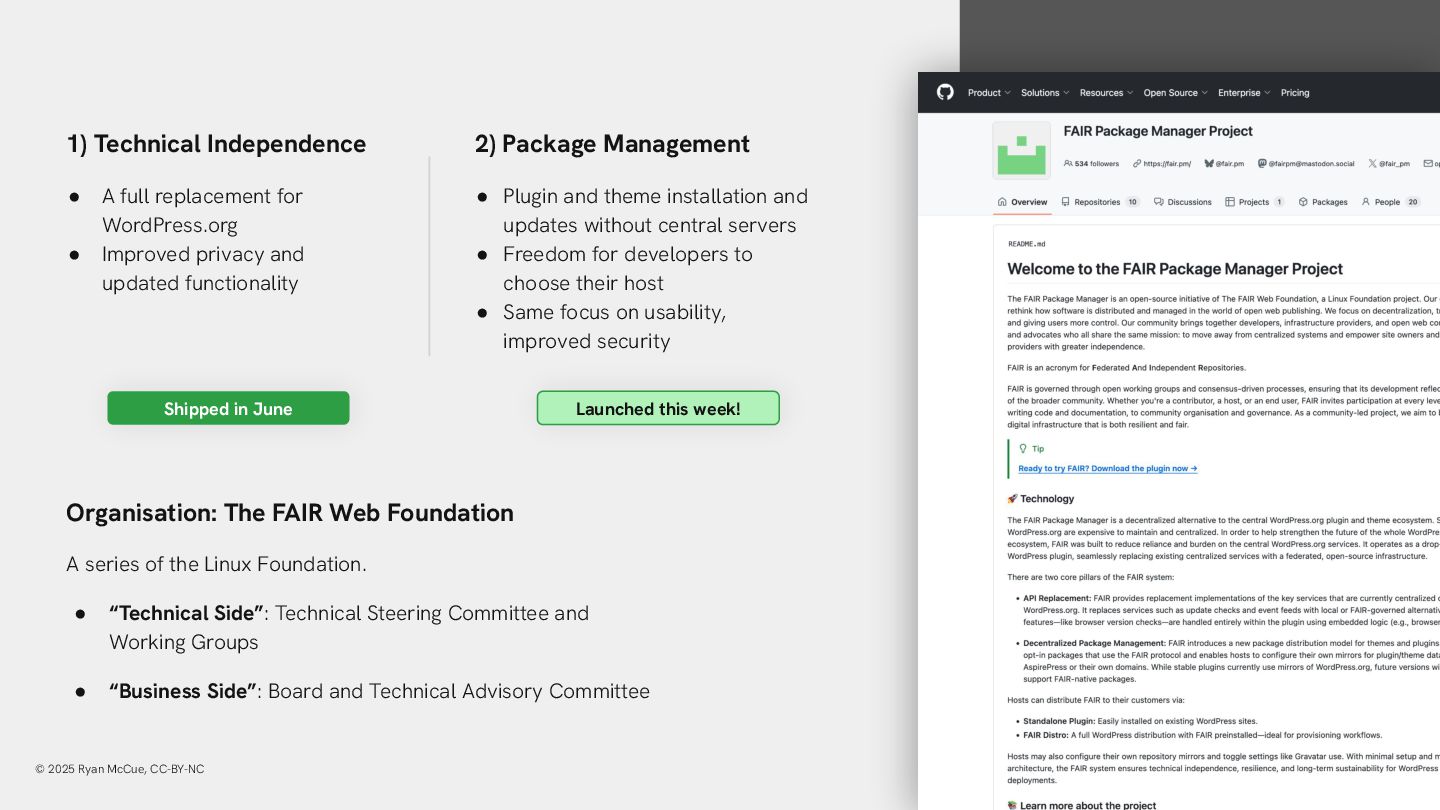Expand the Open Source dropdown
The height and width of the screenshot is (810, 1440).
pyautogui.click(x=1175, y=93)
